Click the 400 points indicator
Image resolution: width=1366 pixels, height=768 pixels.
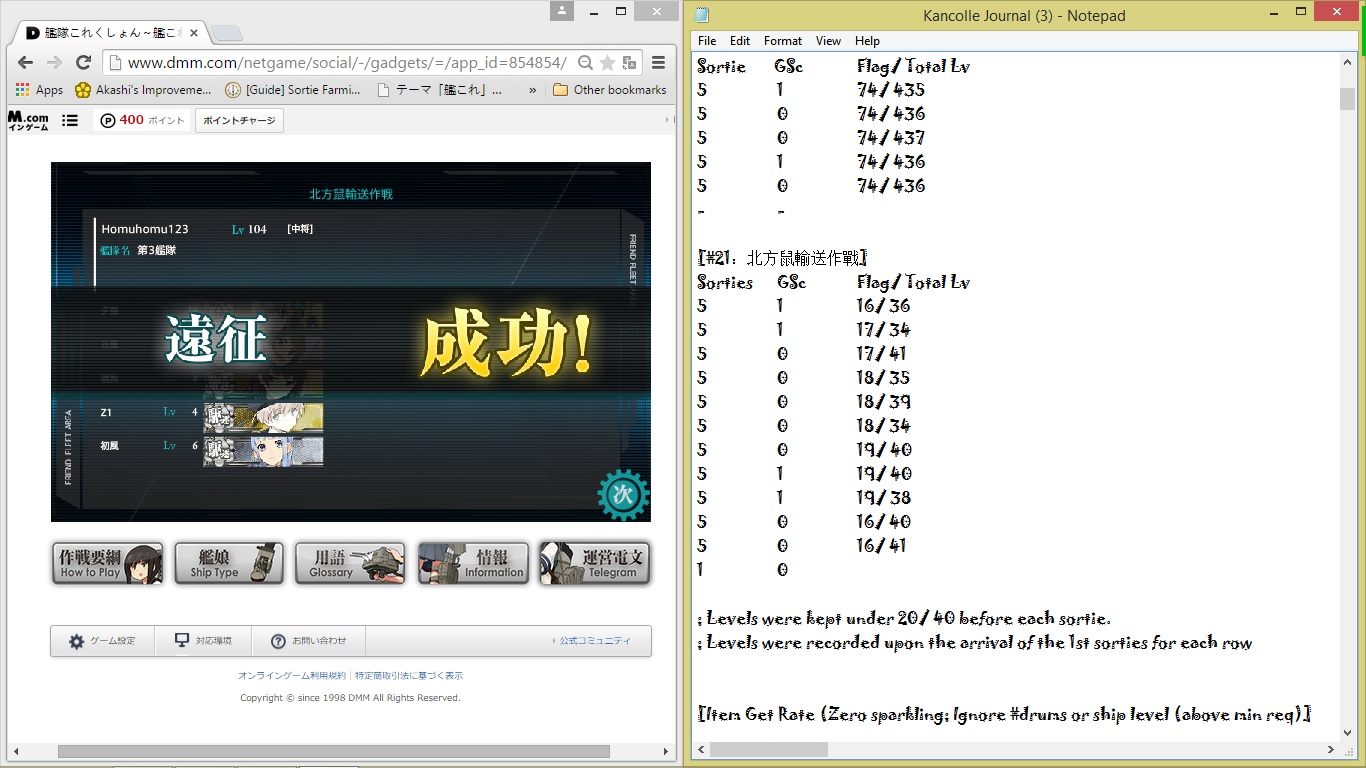[x=142, y=120]
